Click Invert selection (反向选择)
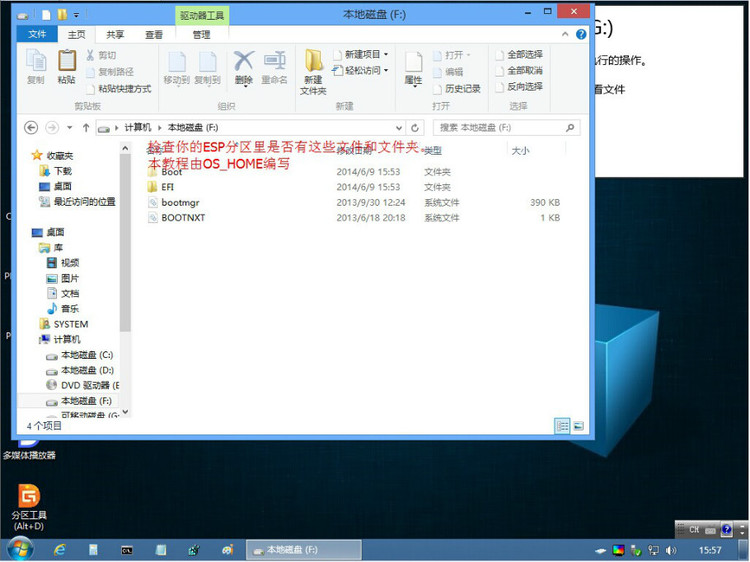The image size is (750, 562). point(519,87)
